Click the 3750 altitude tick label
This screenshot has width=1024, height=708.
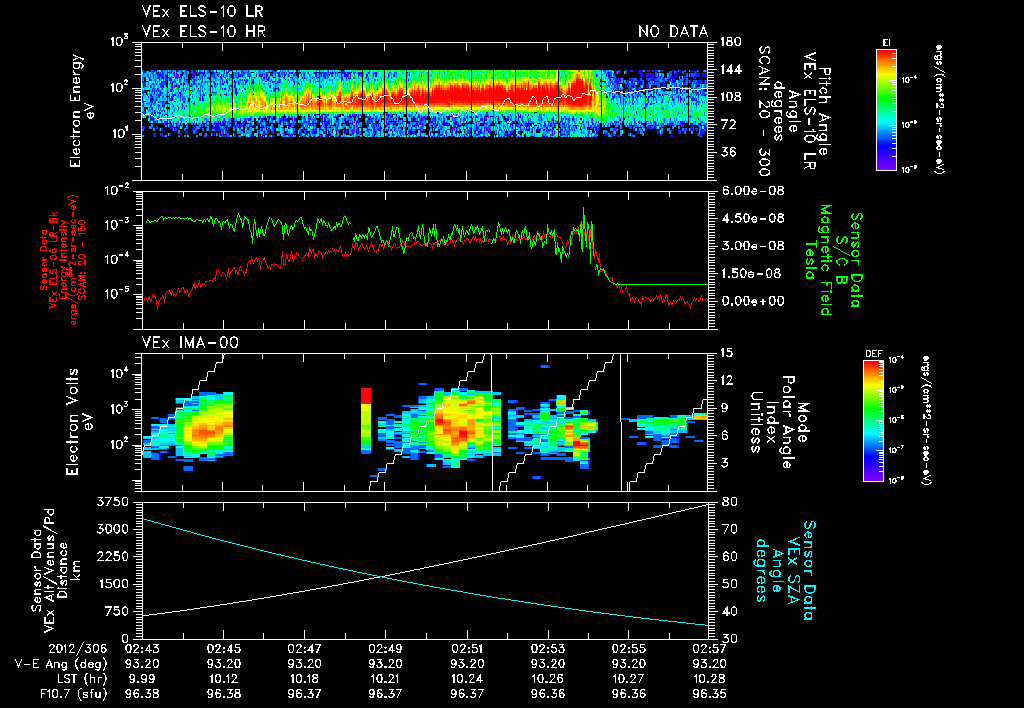coord(112,502)
